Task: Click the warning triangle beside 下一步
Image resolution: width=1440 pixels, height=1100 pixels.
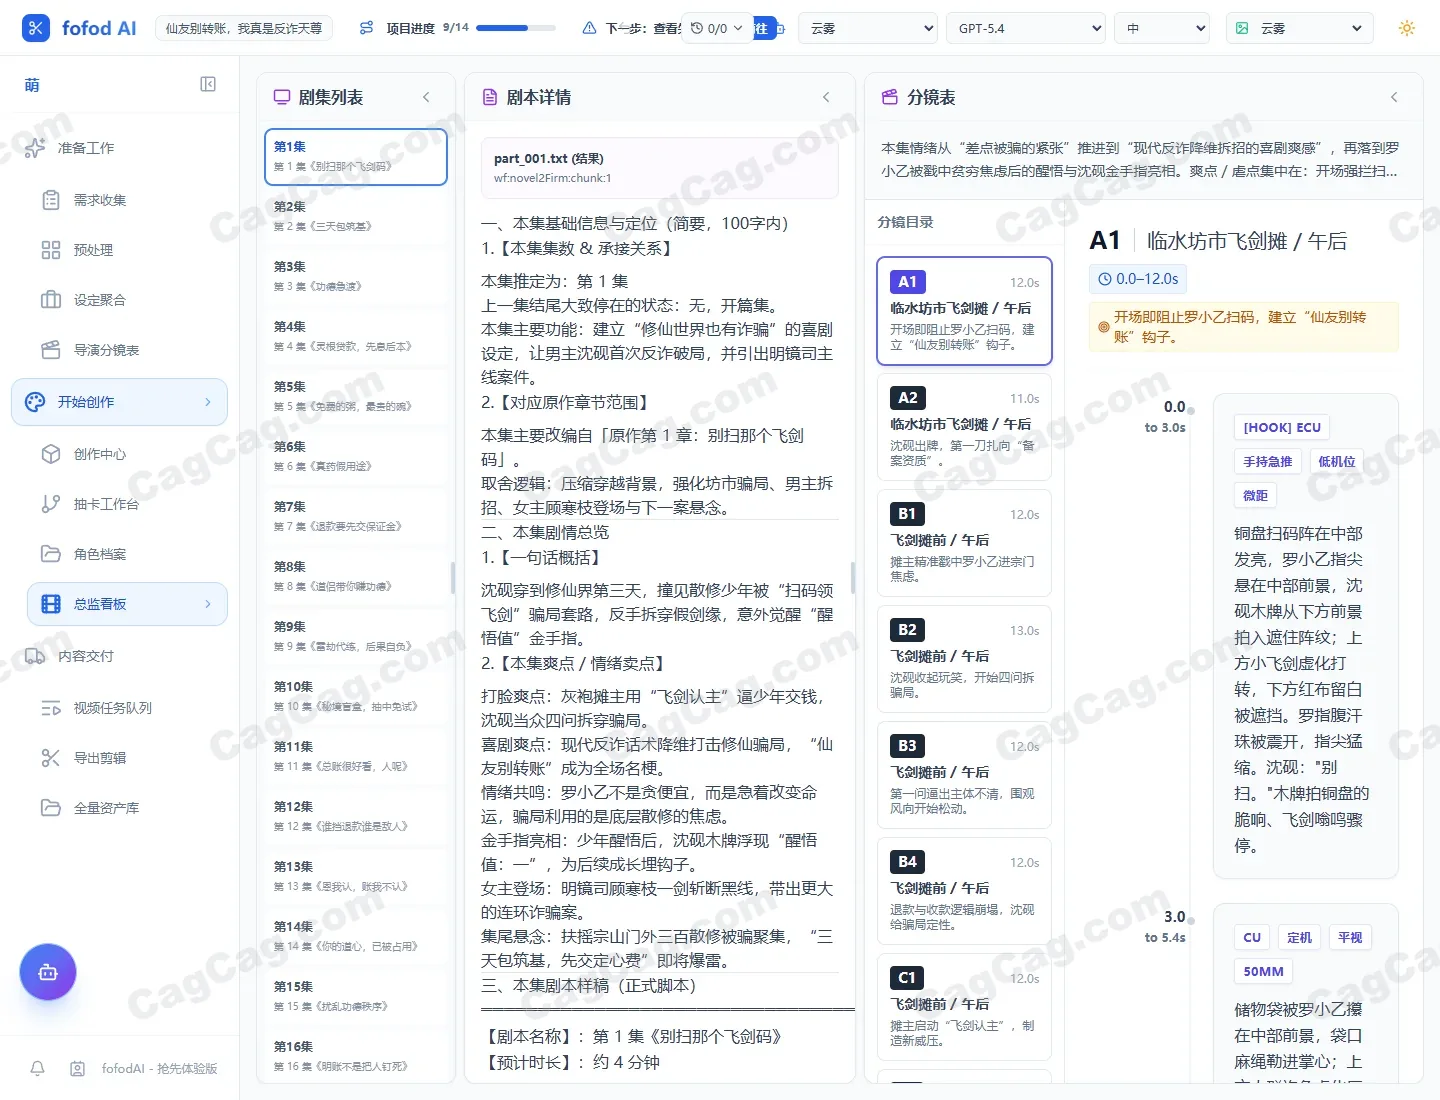Action: click(x=590, y=28)
